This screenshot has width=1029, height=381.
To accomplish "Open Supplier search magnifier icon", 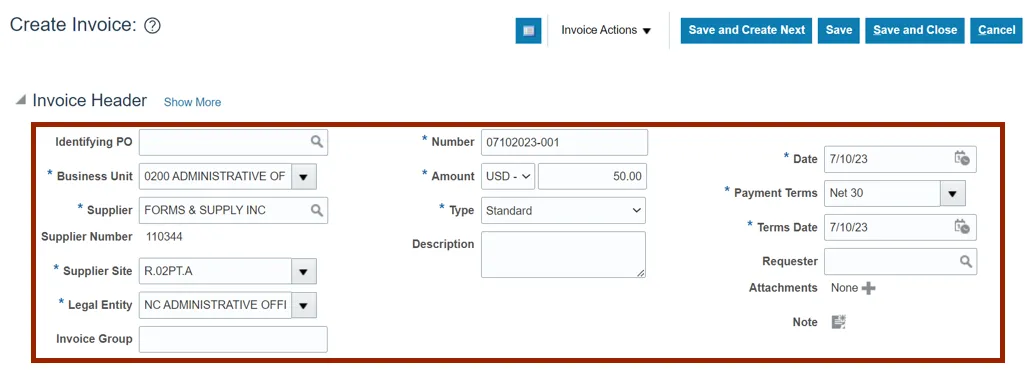I will coord(317,211).
